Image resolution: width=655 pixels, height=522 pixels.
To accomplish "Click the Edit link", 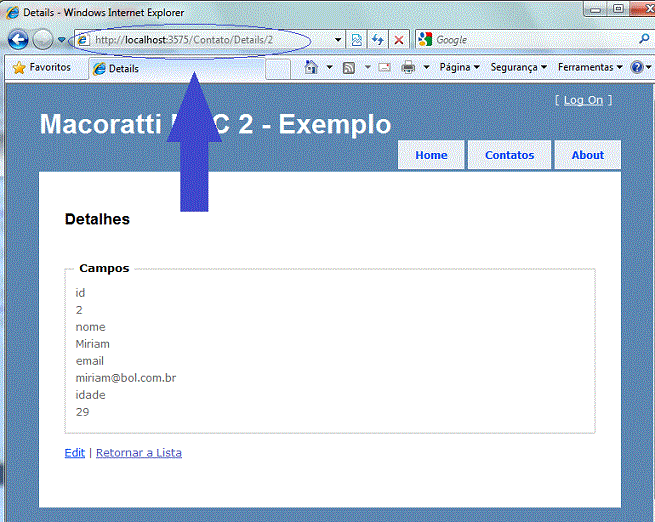I will point(75,453).
